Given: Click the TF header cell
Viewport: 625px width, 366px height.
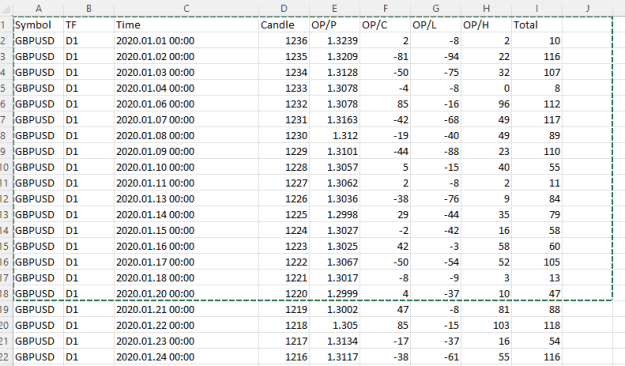Looking at the screenshot, I should coord(89,25).
